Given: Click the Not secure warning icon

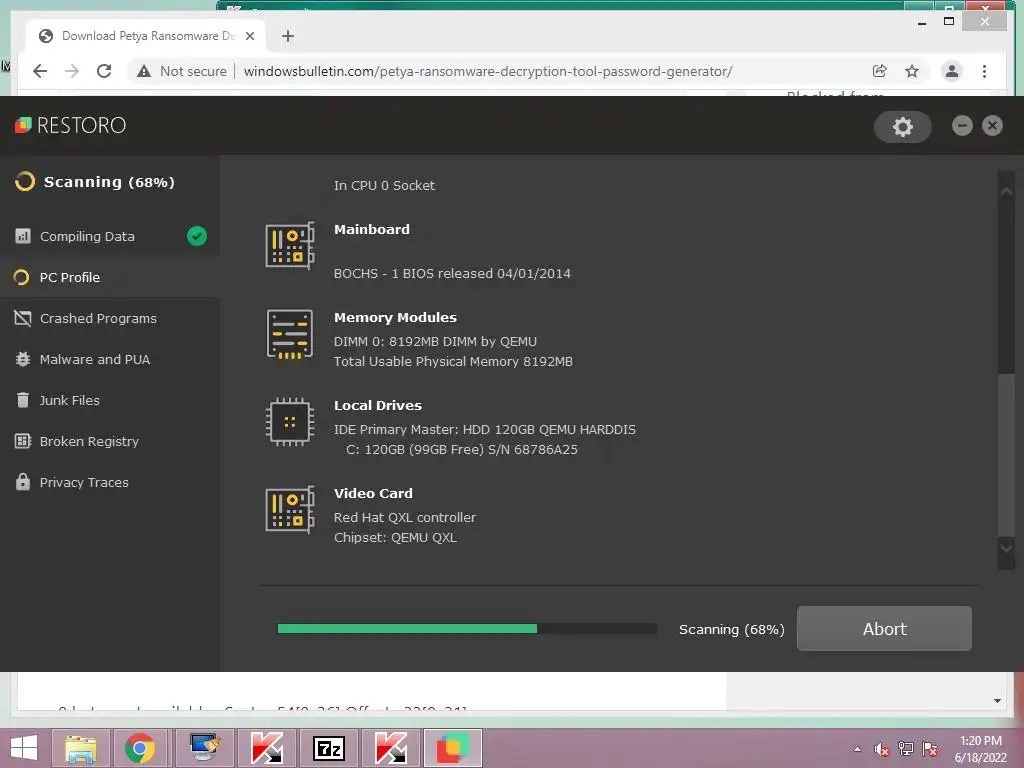Looking at the screenshot, I should click(144, 71).
